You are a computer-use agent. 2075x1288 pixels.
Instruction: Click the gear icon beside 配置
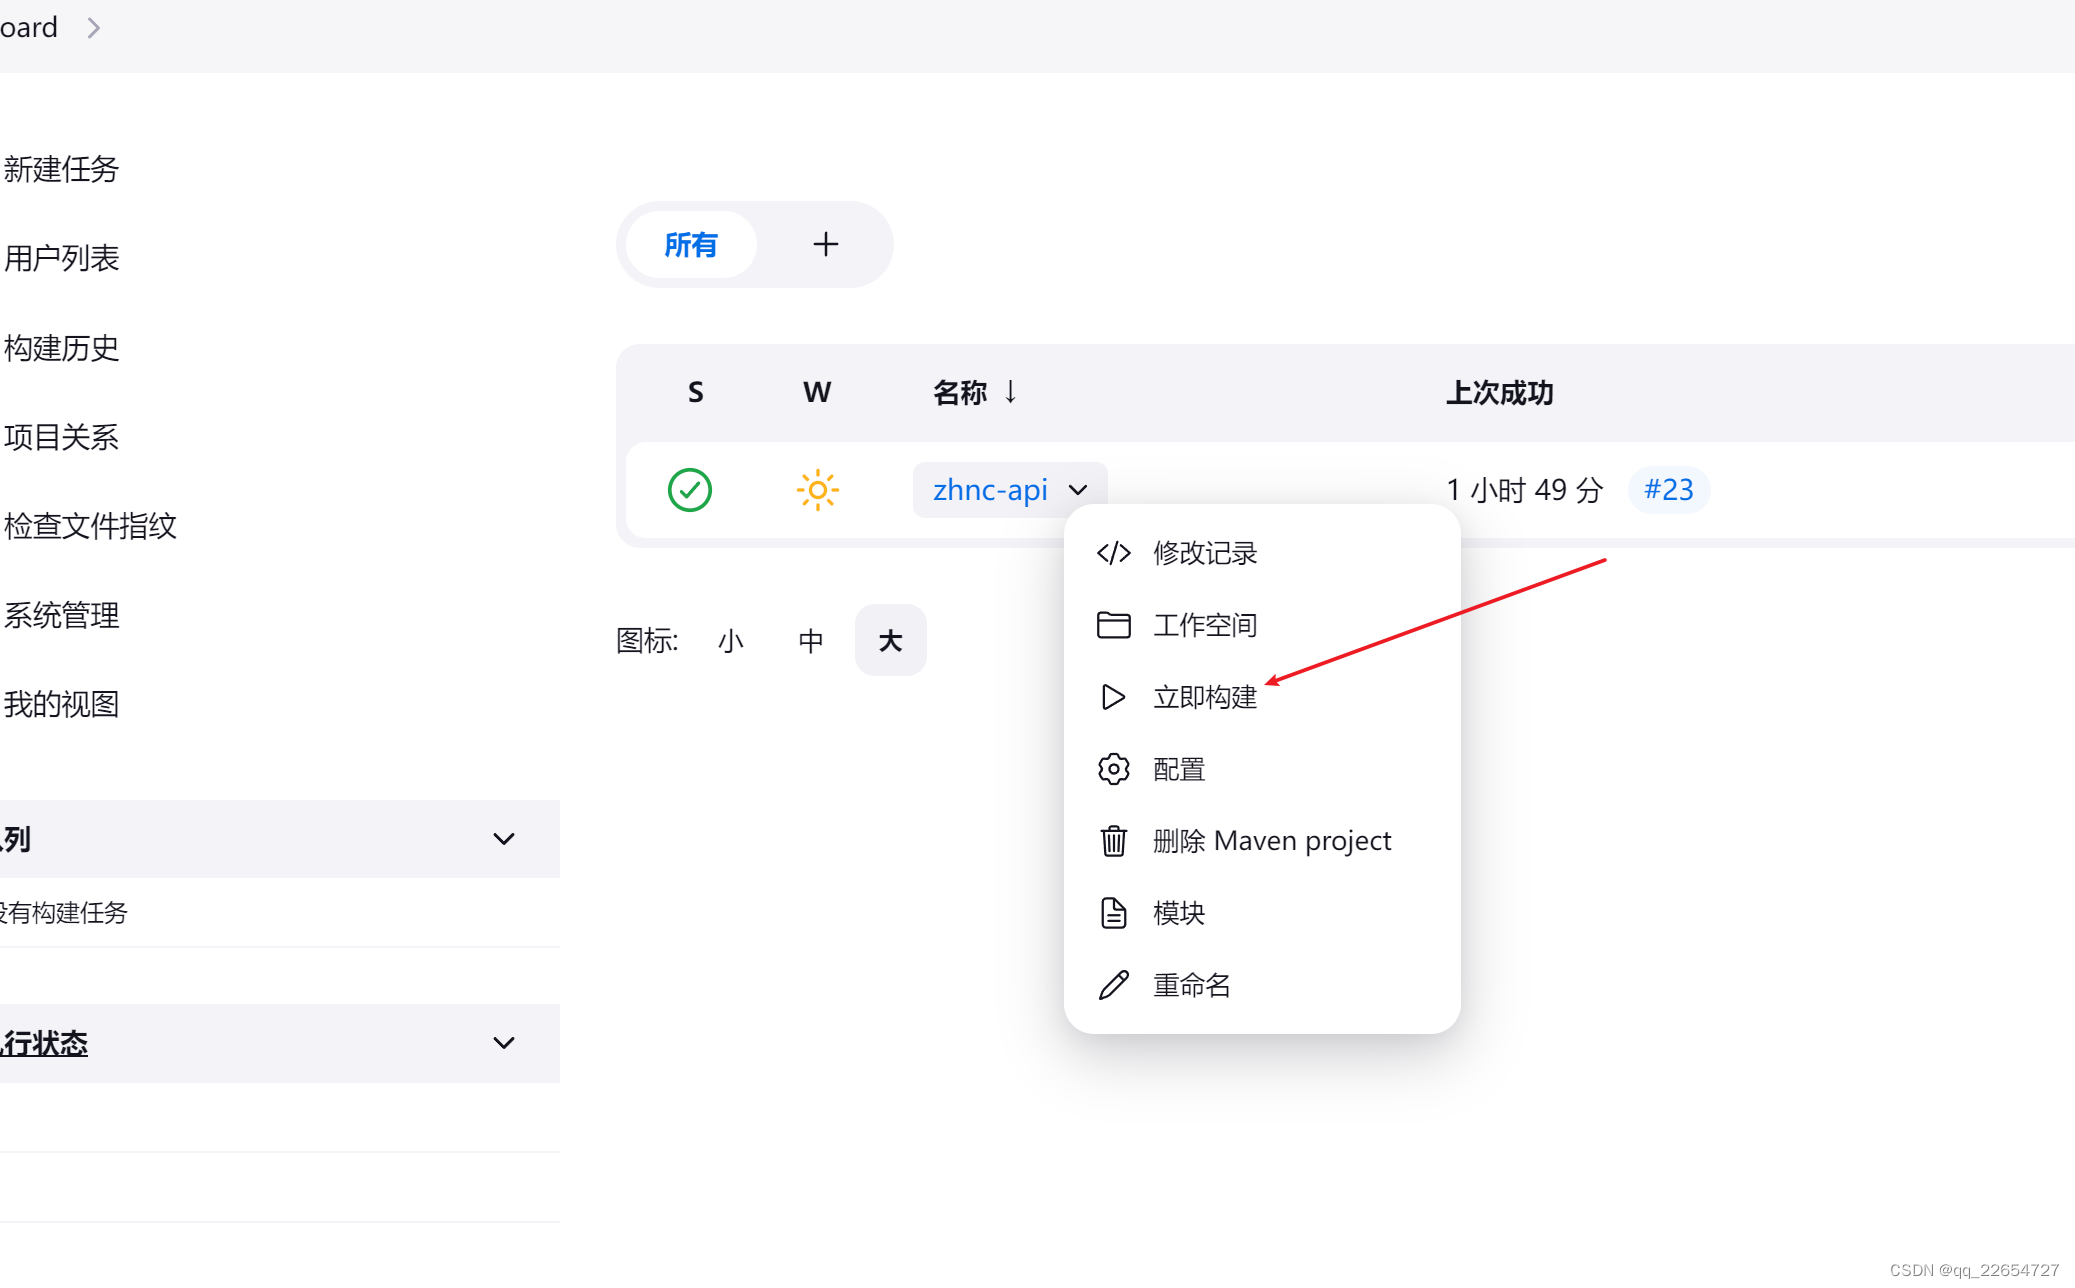(x=1113, y=769)
